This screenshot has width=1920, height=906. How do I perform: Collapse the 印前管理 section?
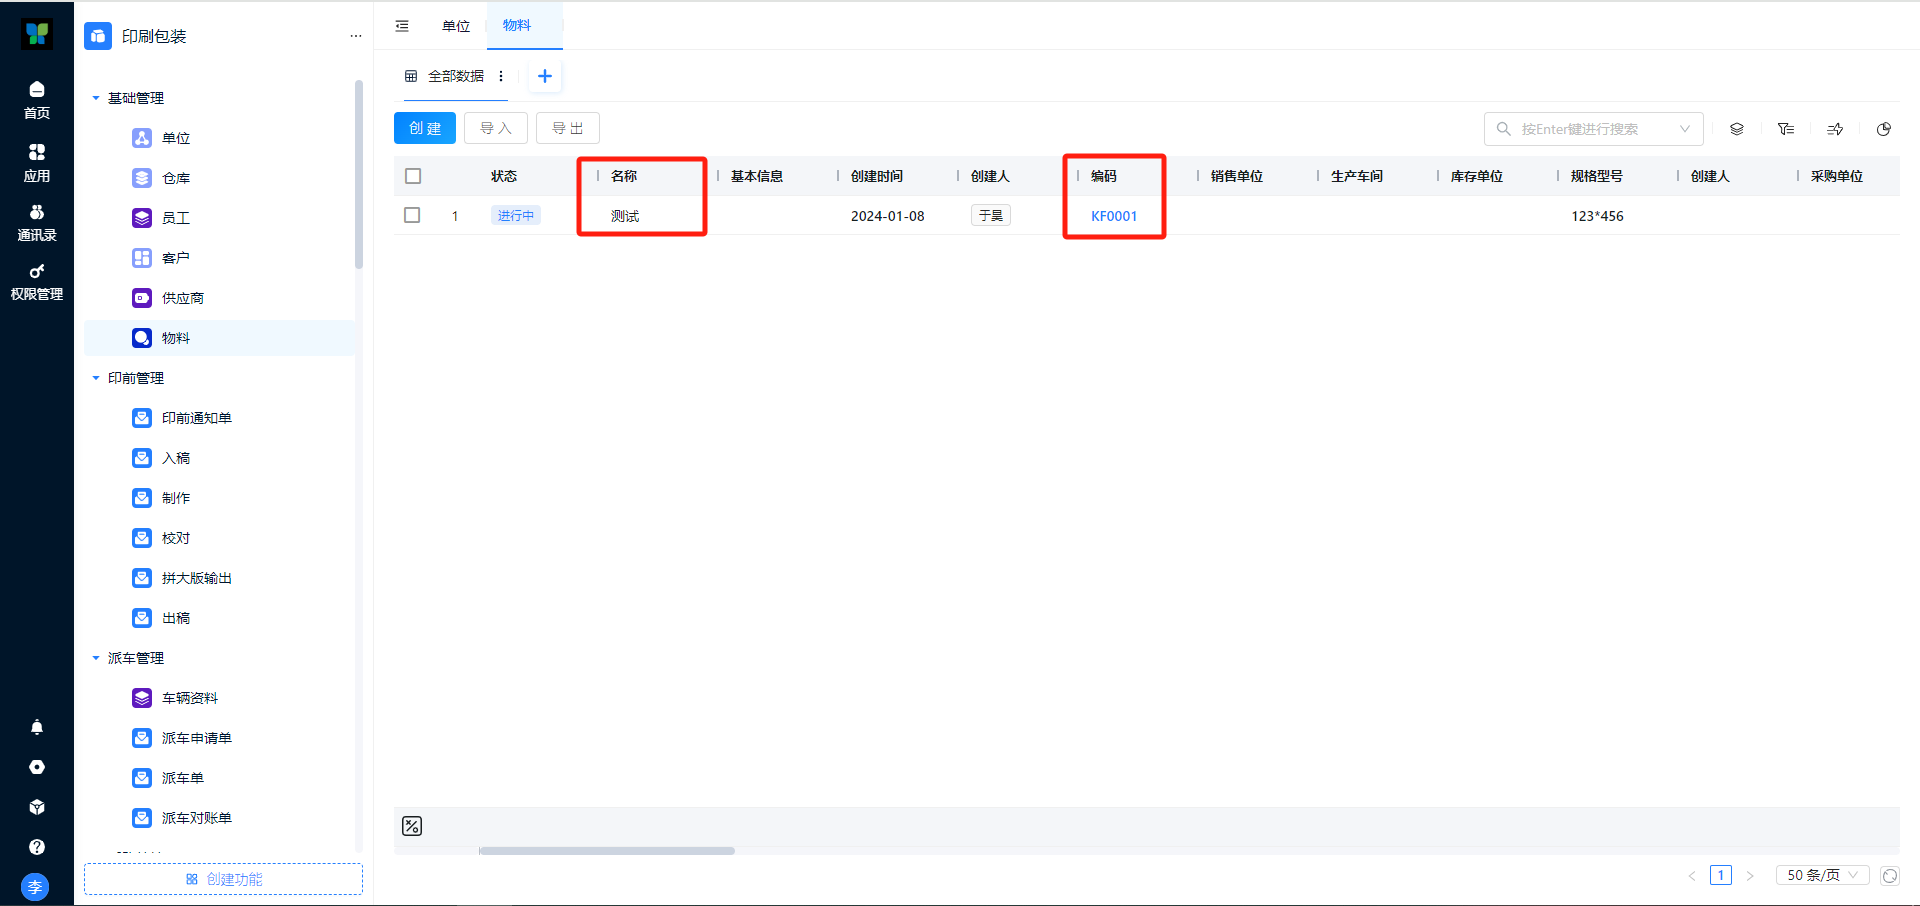point(96,378)
